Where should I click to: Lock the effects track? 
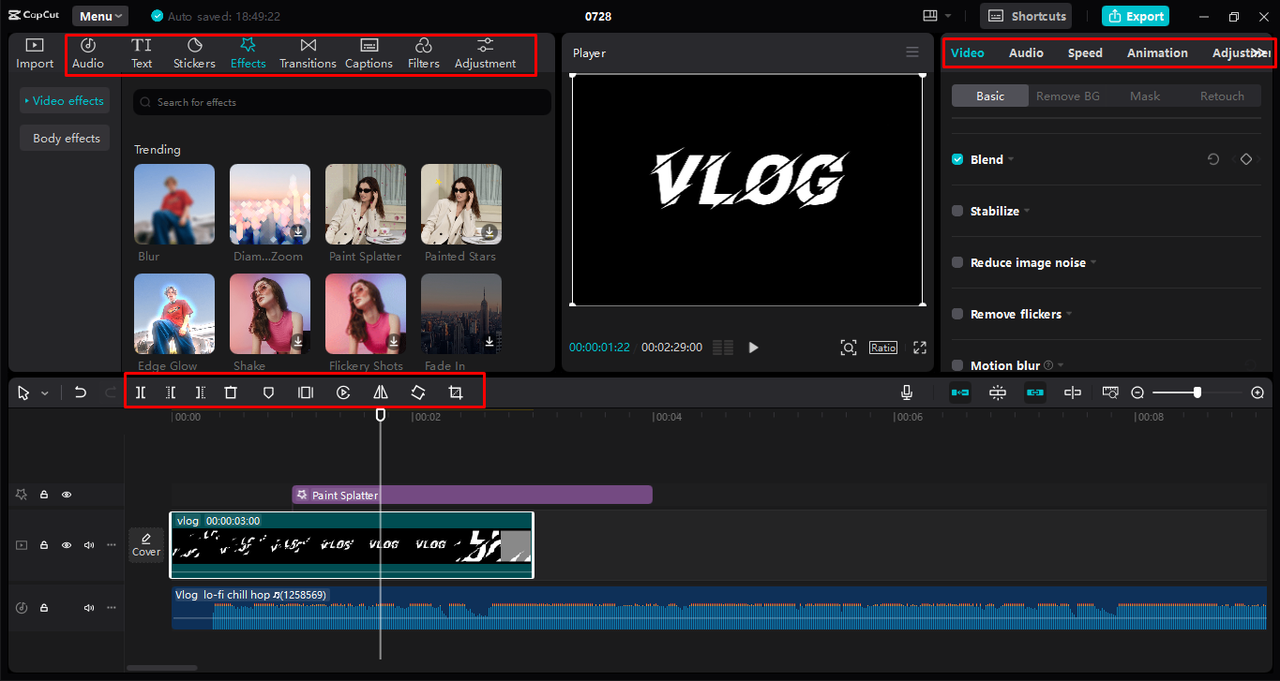pyautogui.click(x=44, y=495)
